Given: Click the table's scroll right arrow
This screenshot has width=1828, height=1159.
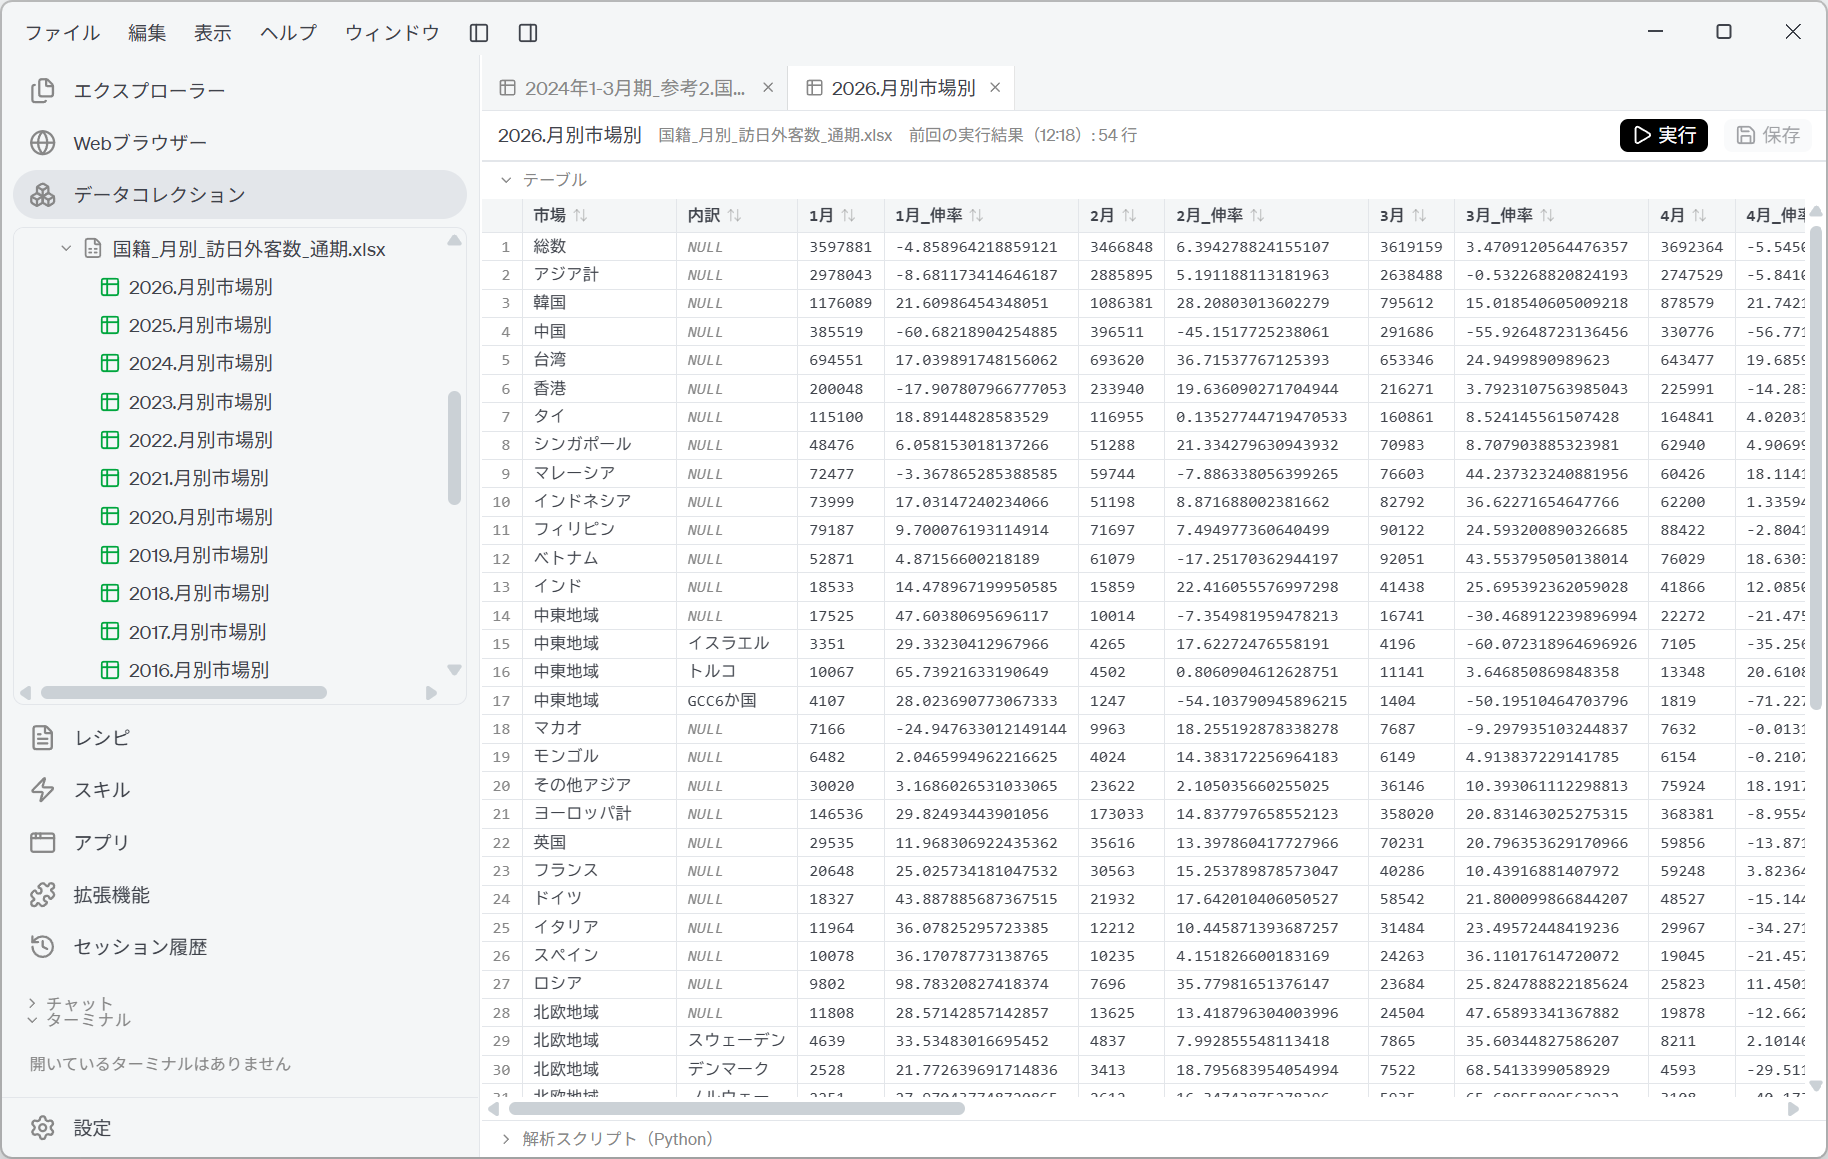Looking at the screenshot, I should pyautogui.click(x=1793, y=1108).
